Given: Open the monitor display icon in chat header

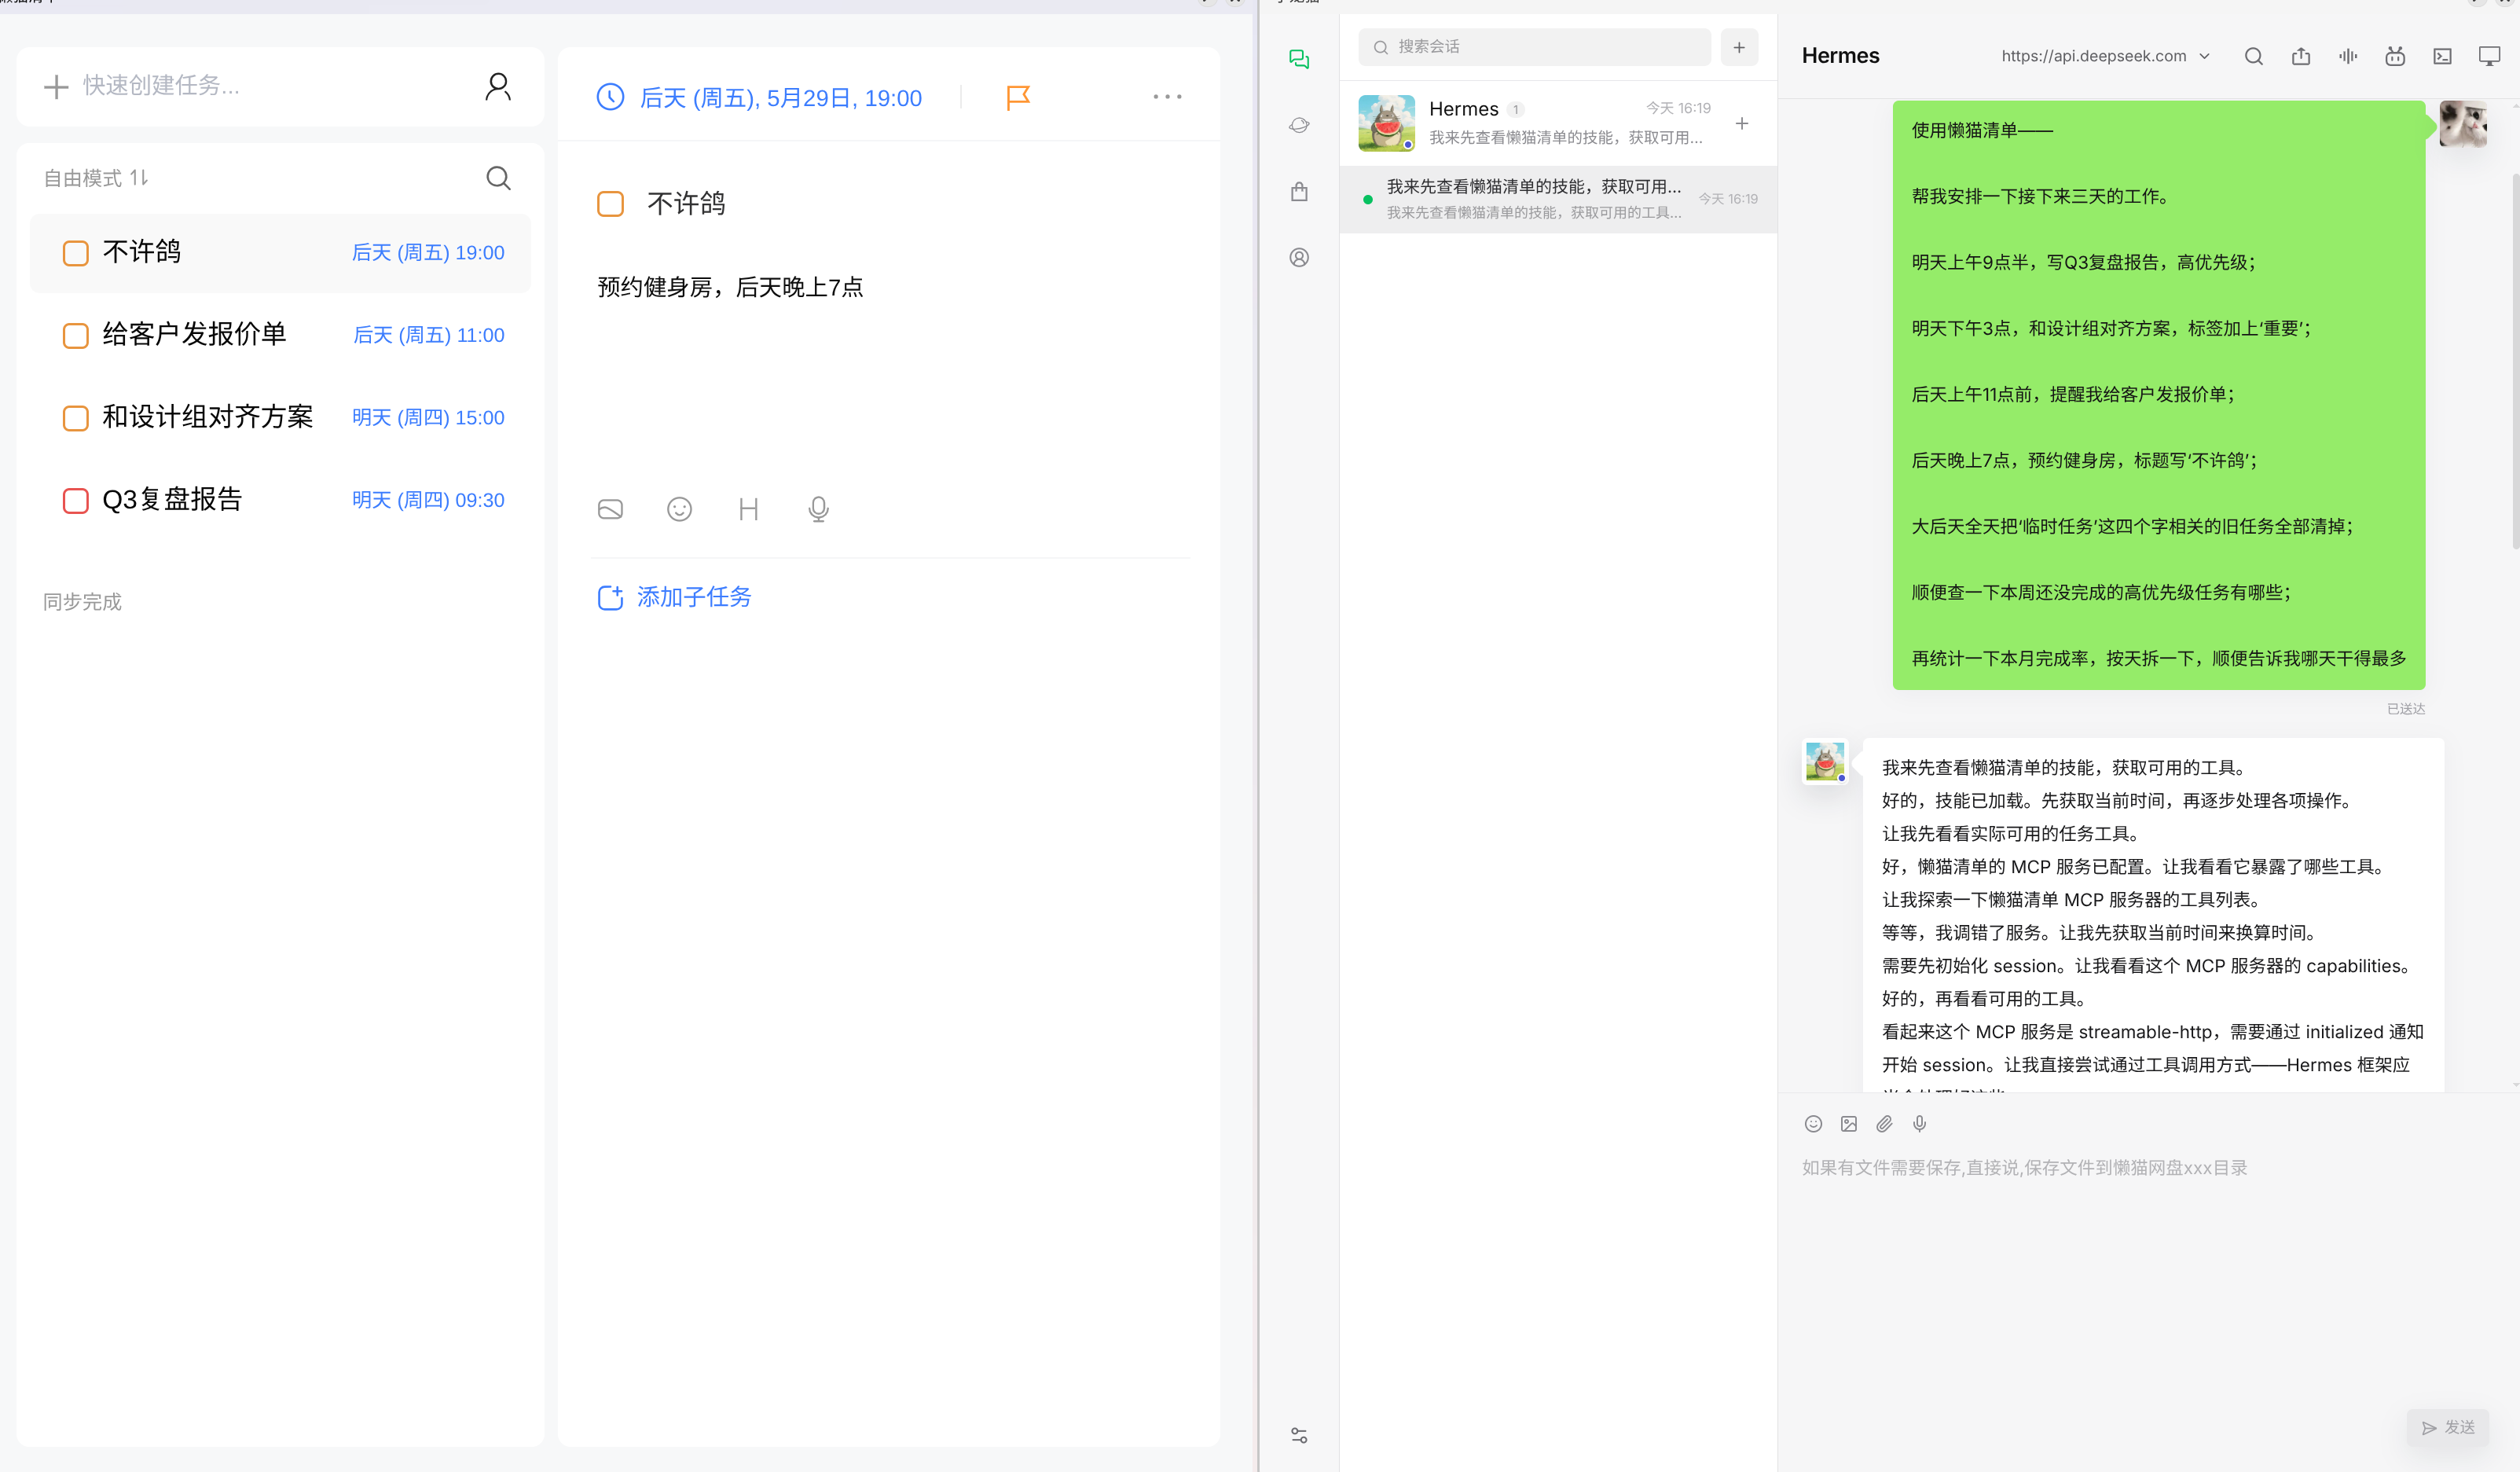Looking at the screenshot, I should [x=2490, y=56].
